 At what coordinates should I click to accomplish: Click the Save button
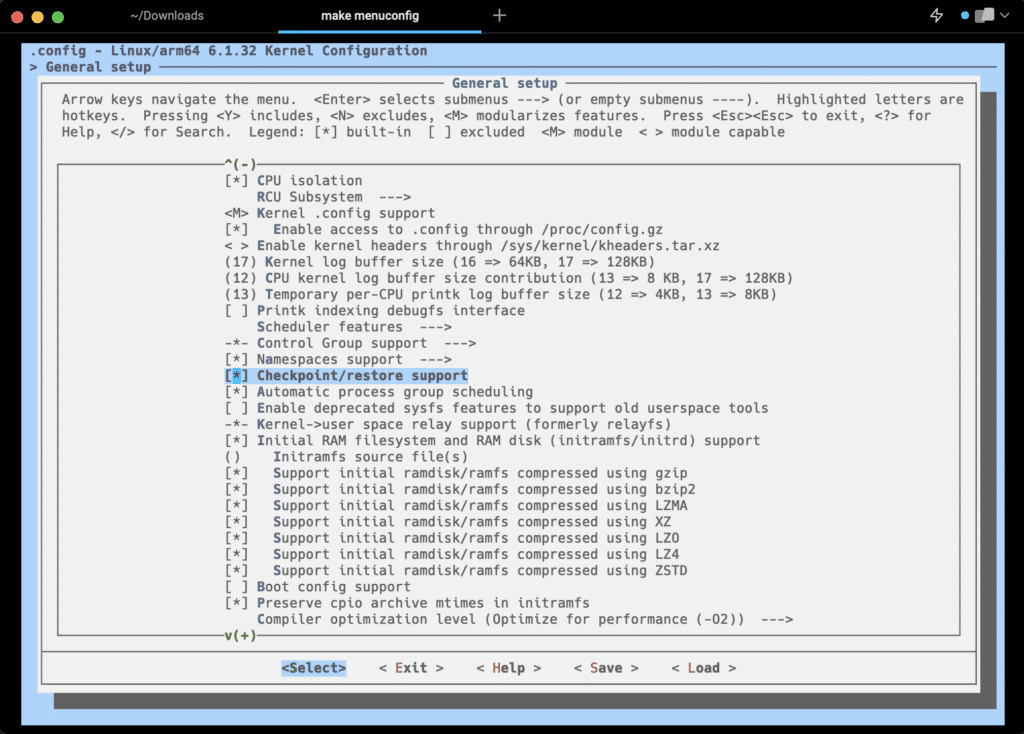[x=606, y=668]
